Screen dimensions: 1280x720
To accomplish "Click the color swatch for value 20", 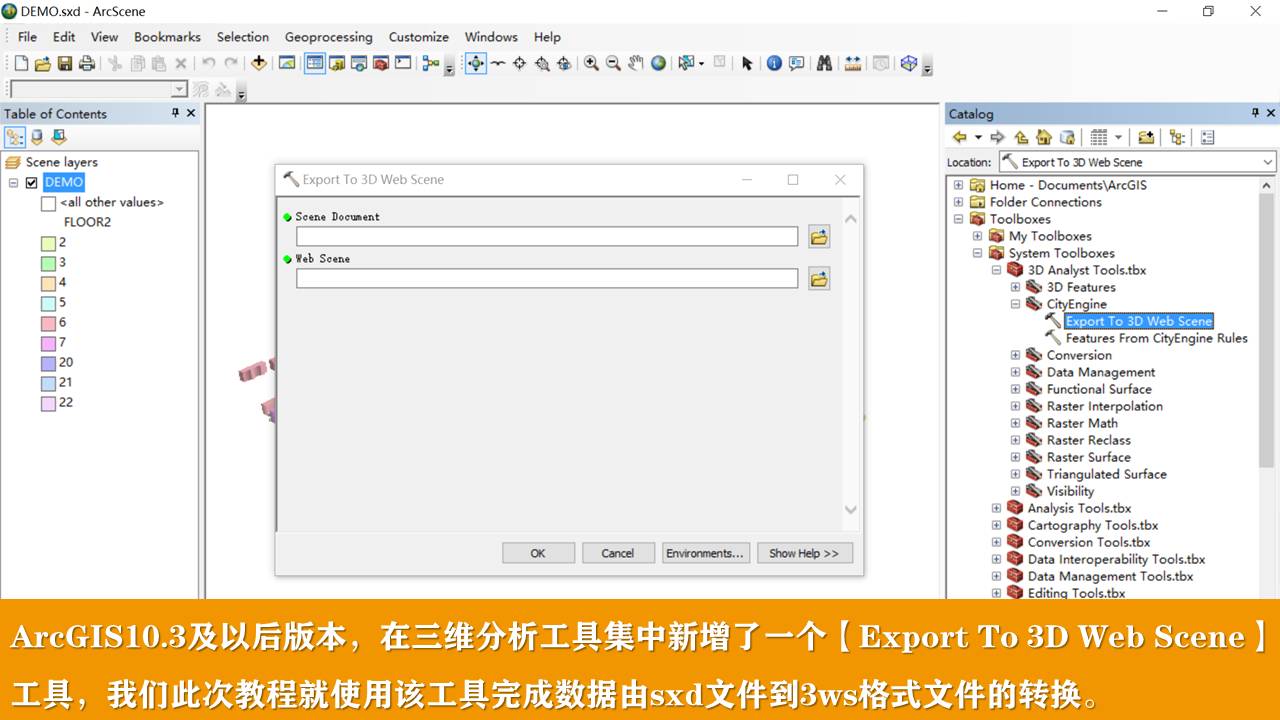I will [48, 363].
